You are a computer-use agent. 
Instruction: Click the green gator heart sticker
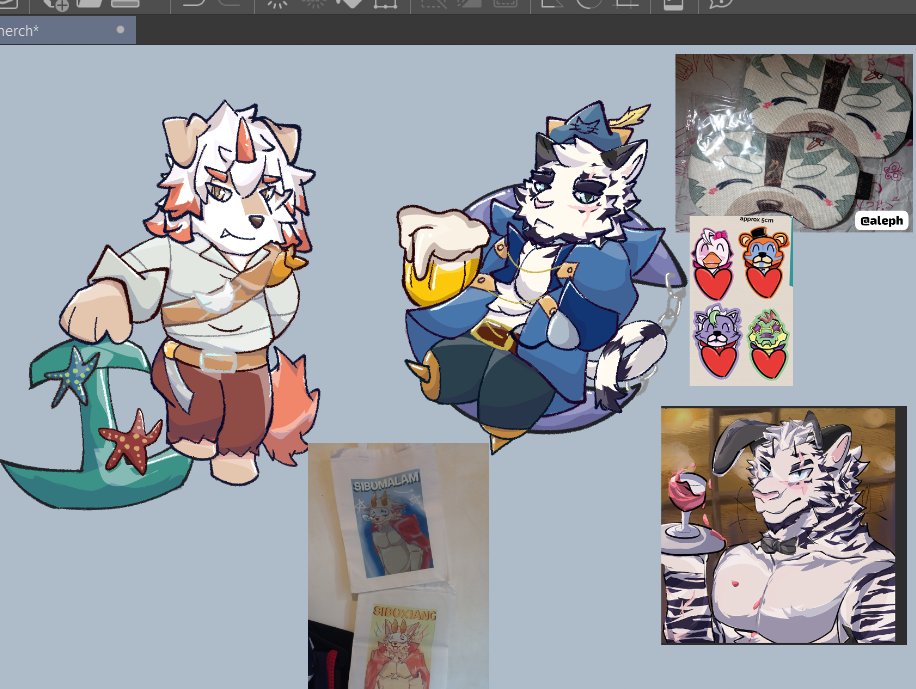[767, 344]
